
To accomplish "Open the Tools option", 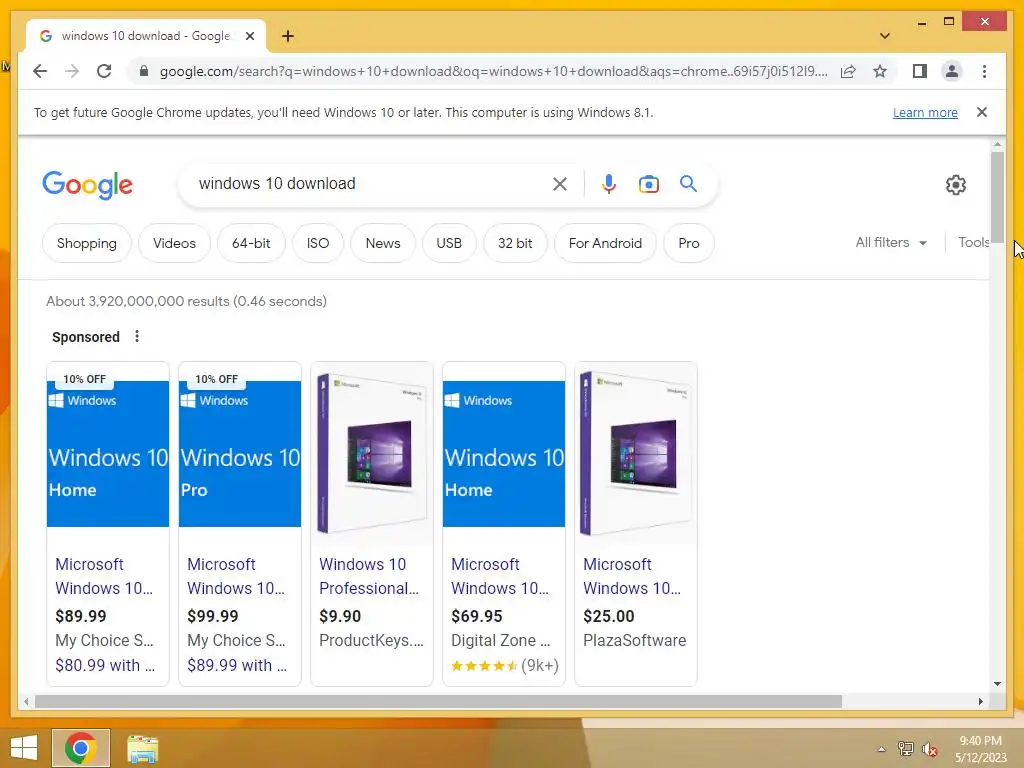I will coord(973,242).
